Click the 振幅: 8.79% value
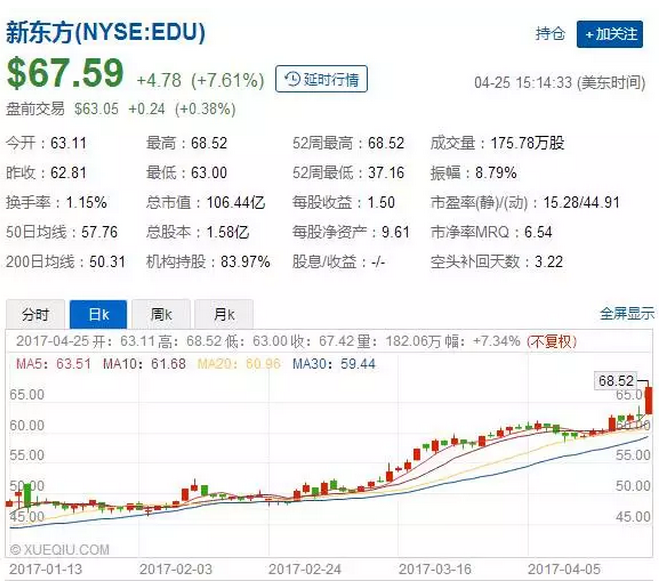Image resolution: width=662 pixels, height=581 pixels. coord(496,173)
